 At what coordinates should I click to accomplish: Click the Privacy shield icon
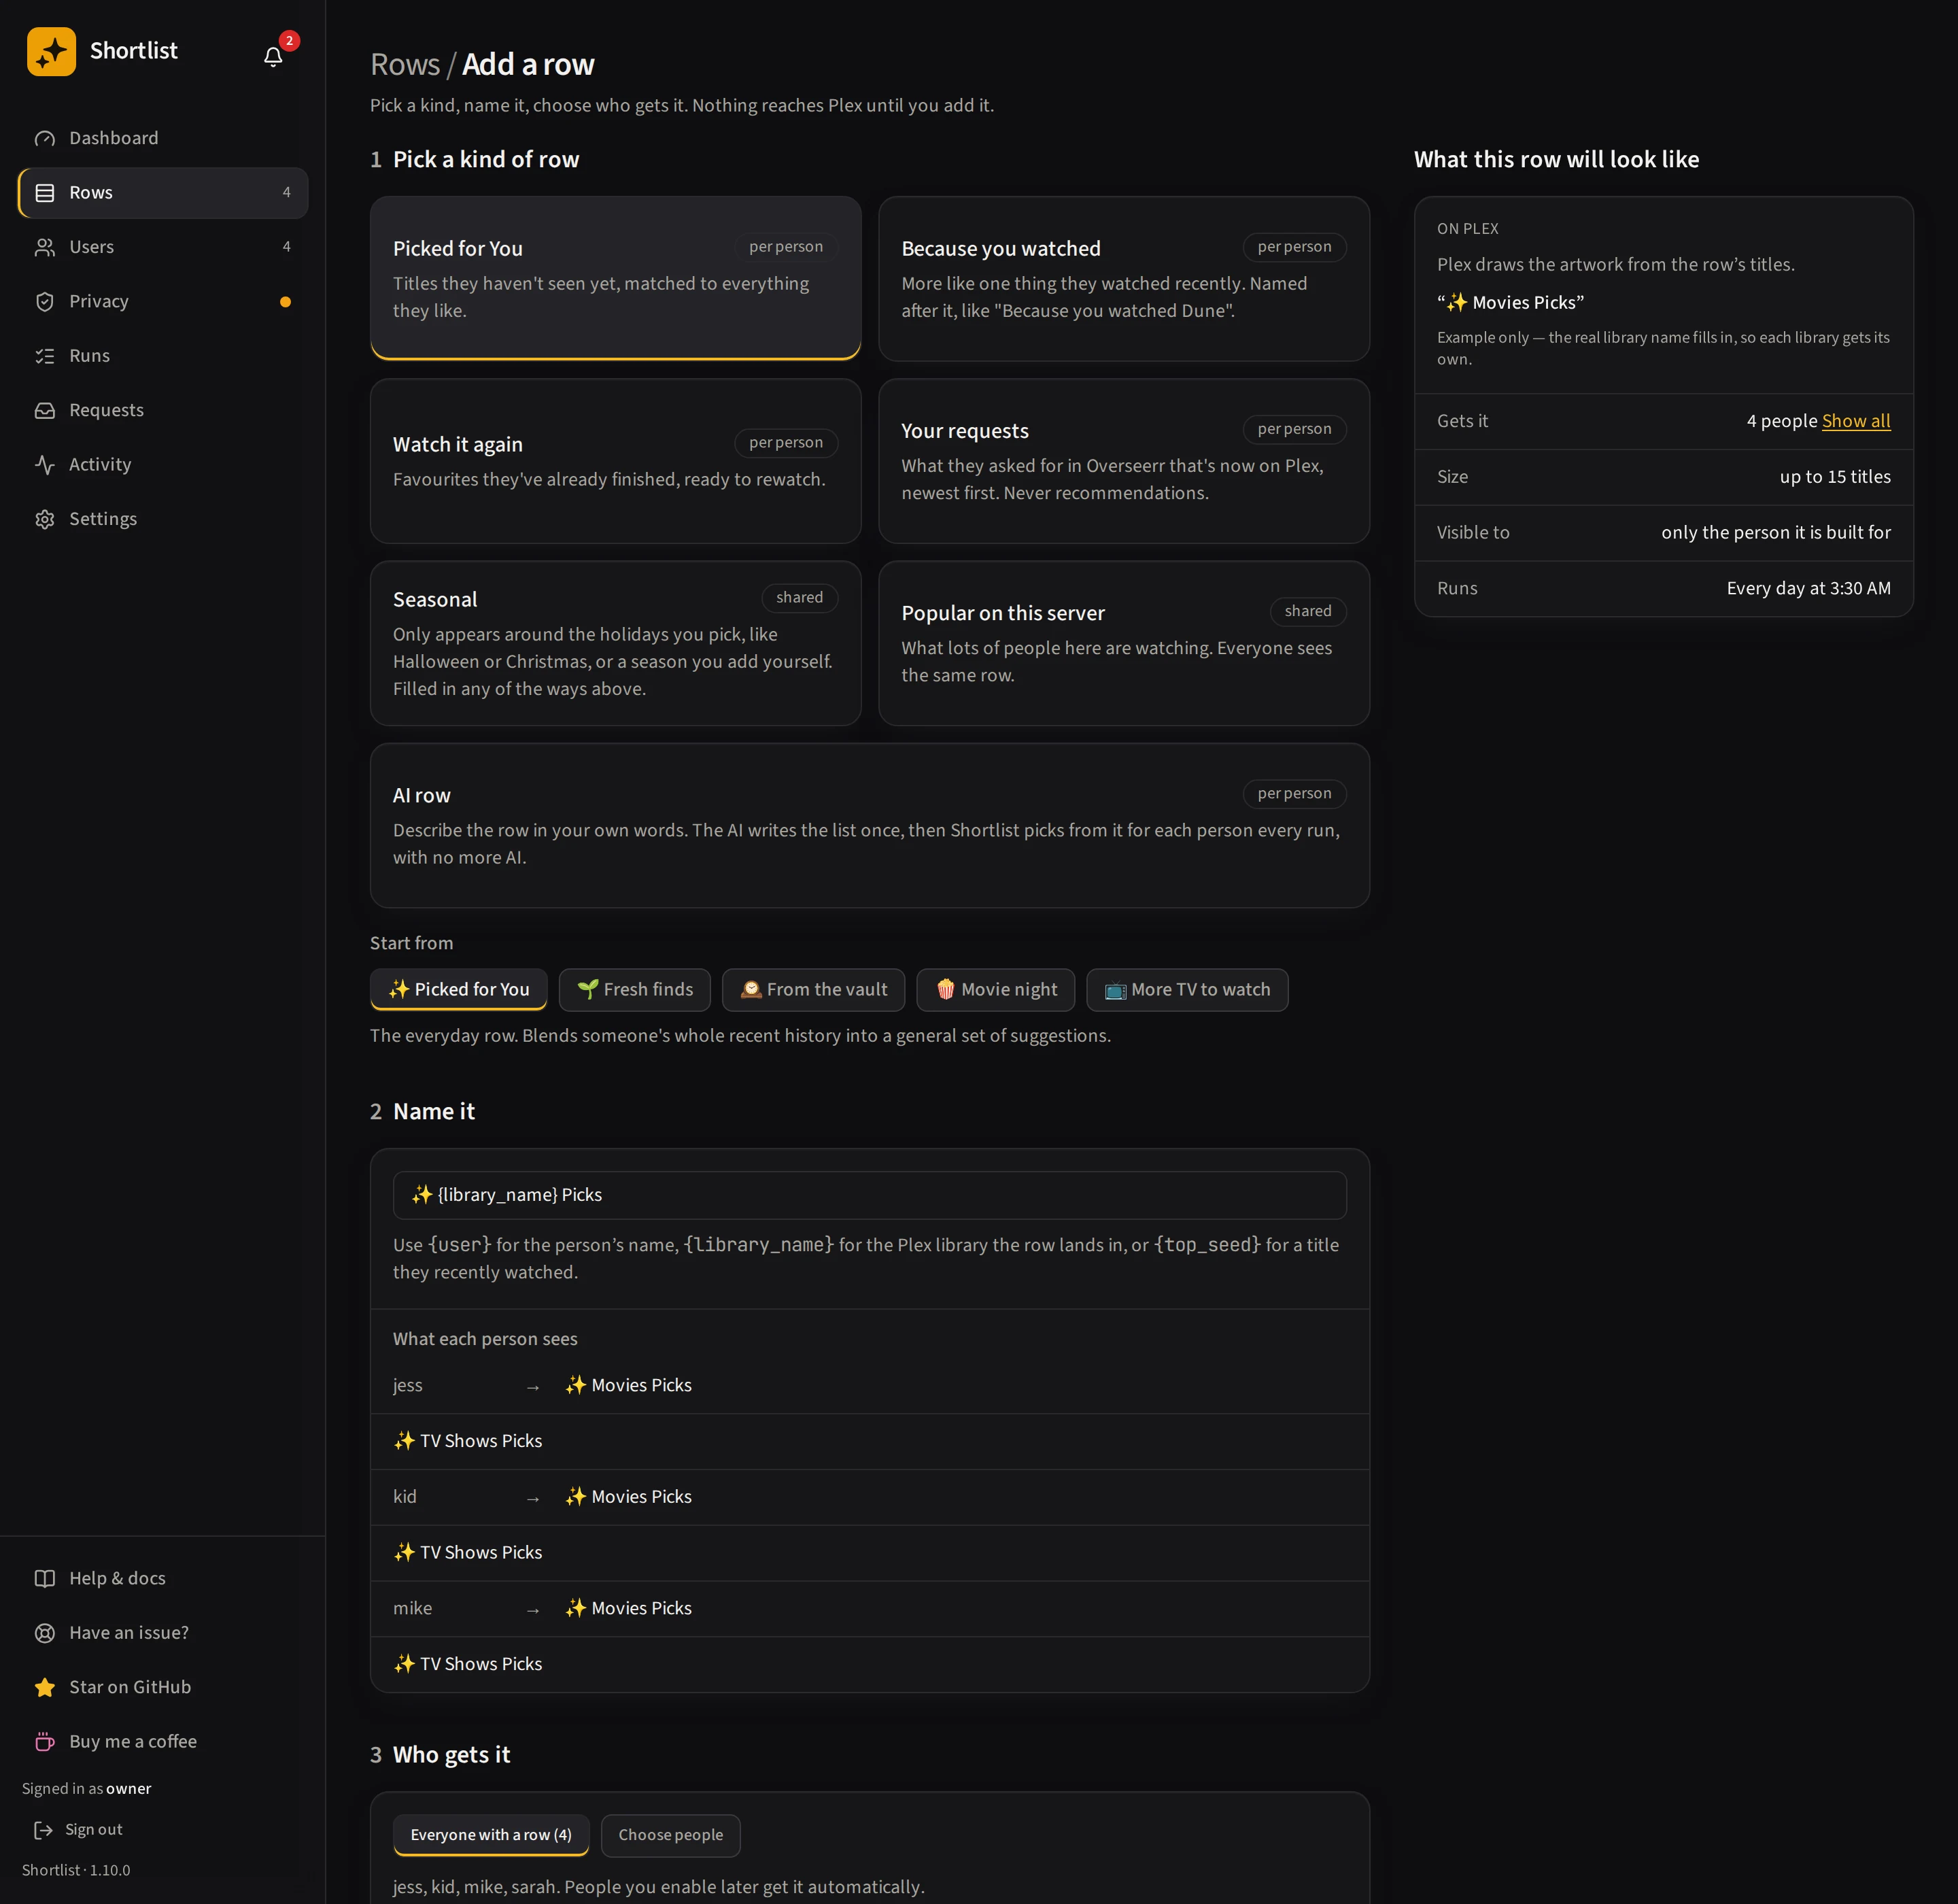pos(45,301)
